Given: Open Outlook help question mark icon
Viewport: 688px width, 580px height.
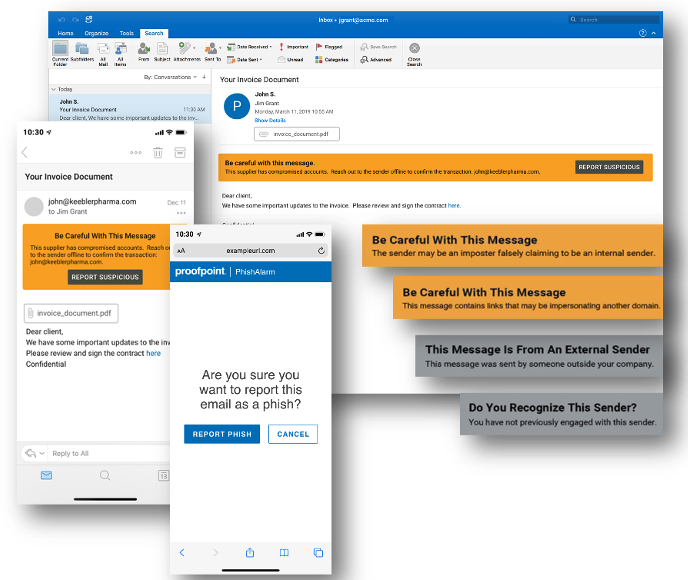Looking at the screenshot, I should (643, 33).
